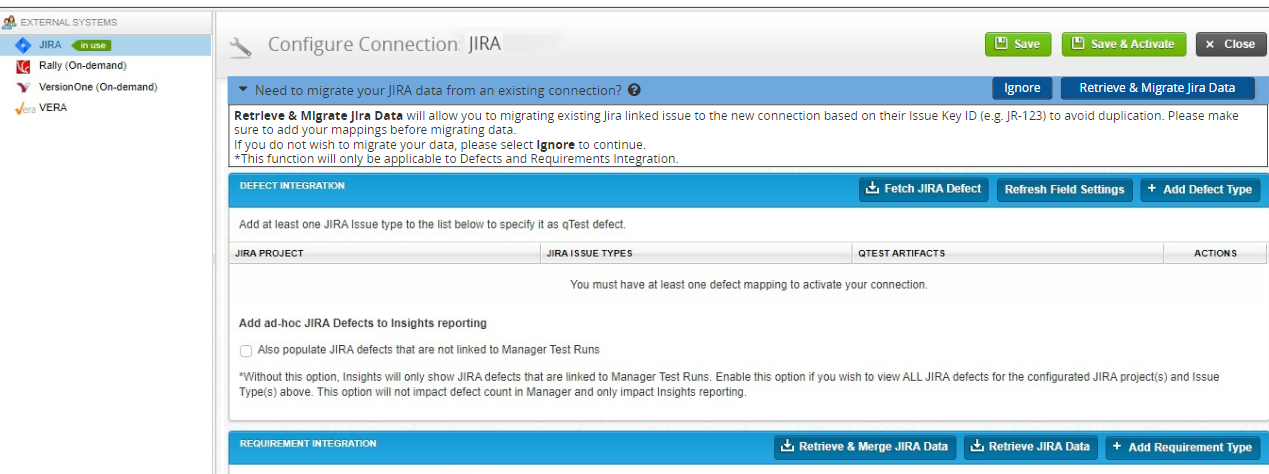Image resolution: width=1269 pixels, height=474 pixels.
Task: Click Fetch JIRA Defect button
Action: (923, 189)
